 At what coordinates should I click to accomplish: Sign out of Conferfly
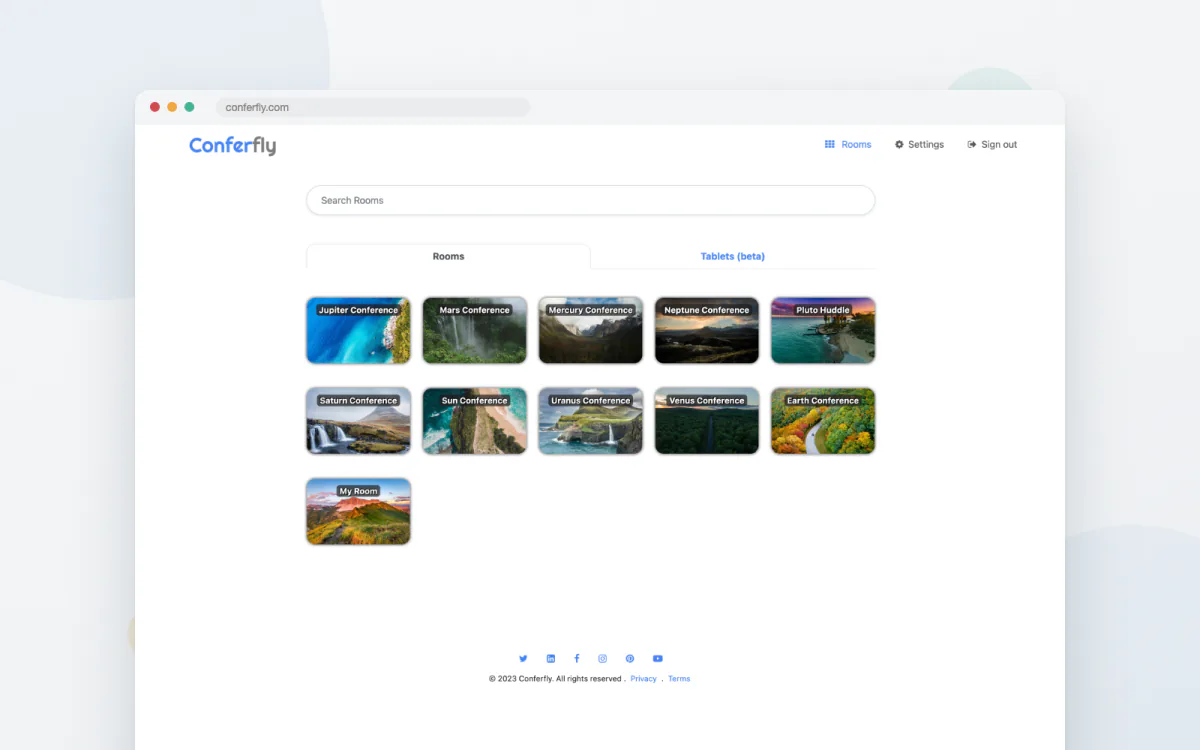(x=992, y=145)
